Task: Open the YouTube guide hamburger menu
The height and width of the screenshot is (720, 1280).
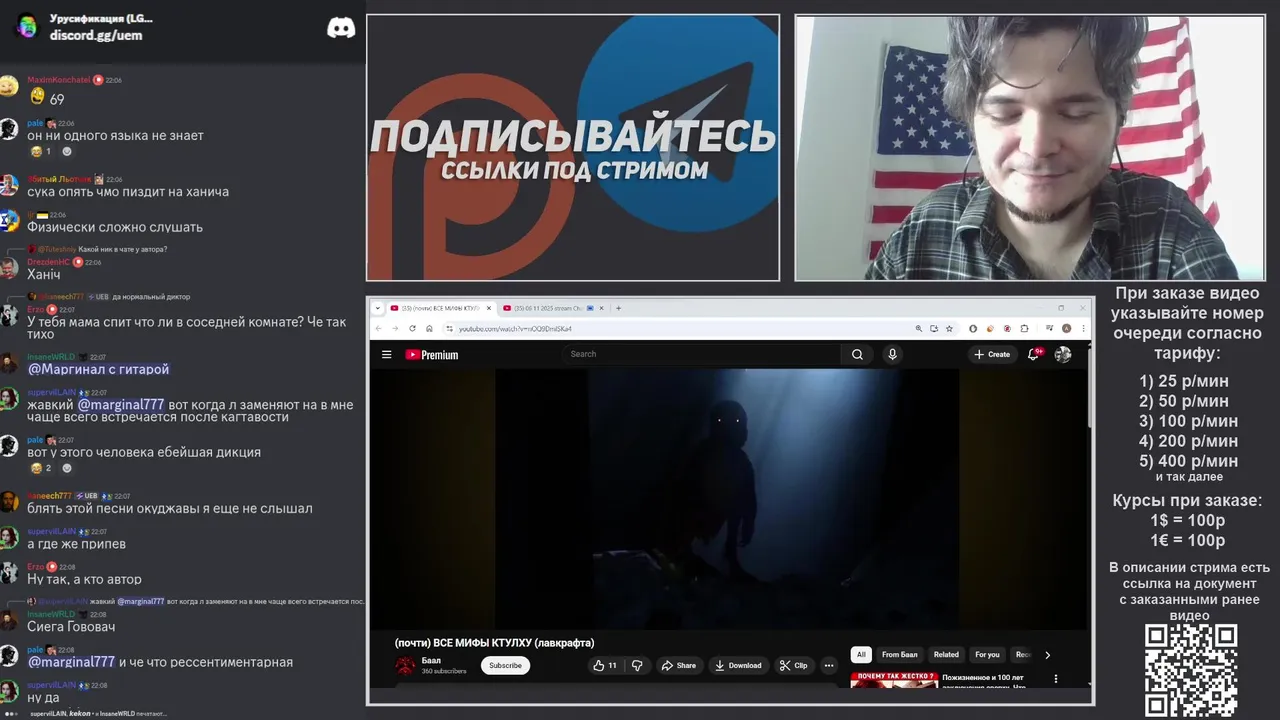Action: (386, 354)
